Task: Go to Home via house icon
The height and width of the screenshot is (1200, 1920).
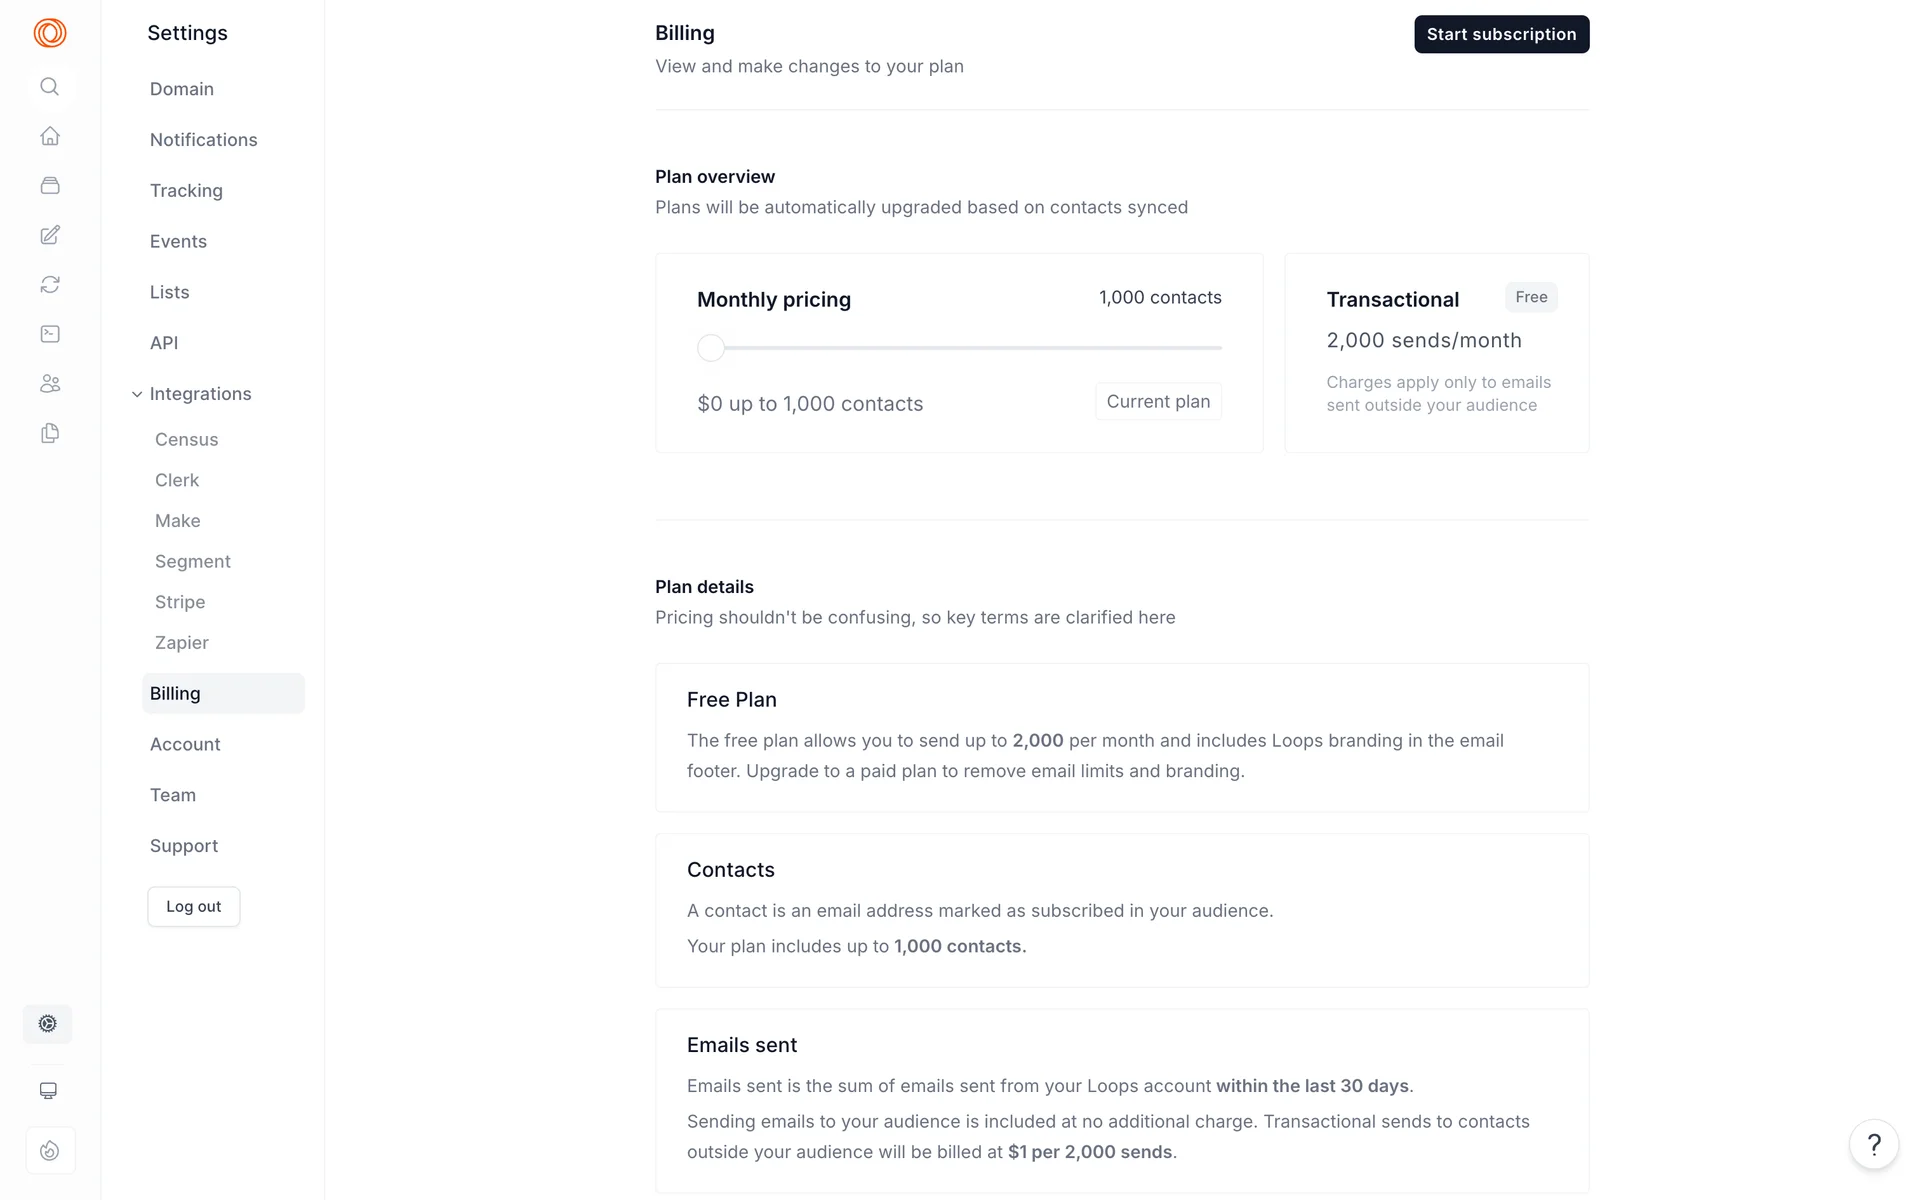Action: point(50,136)
